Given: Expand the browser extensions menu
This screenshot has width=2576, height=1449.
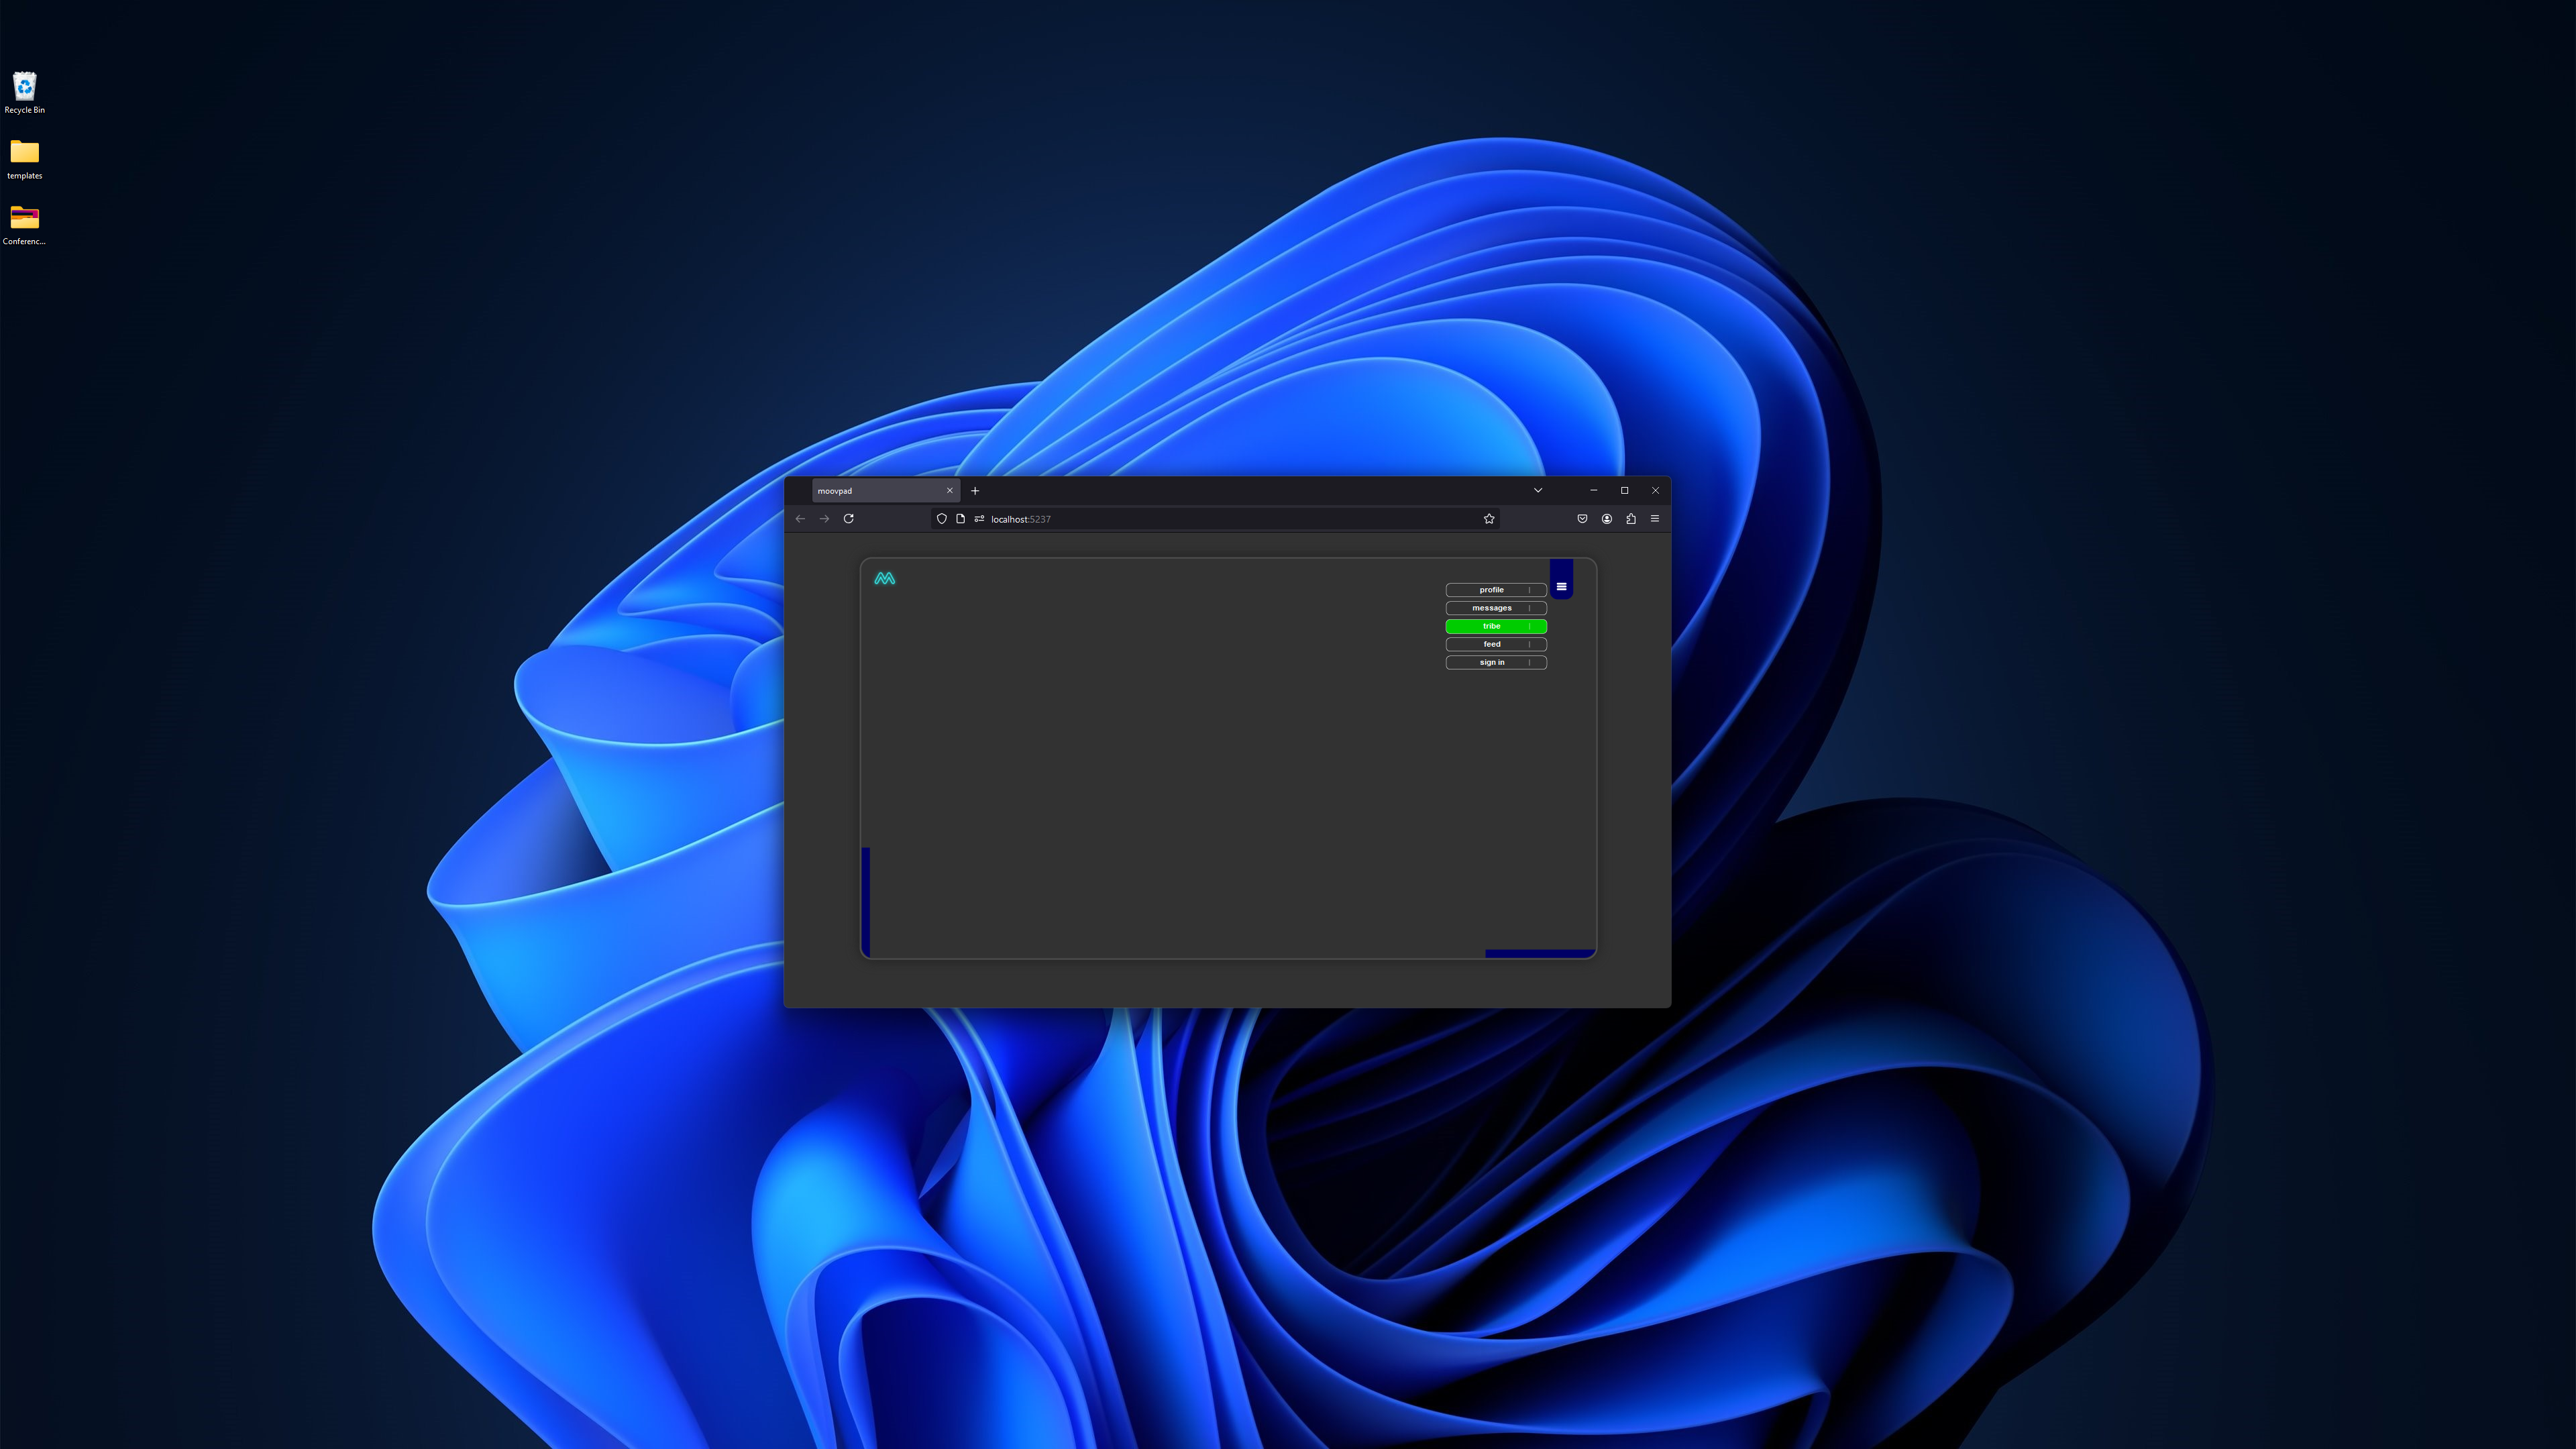Looking at the screenshot, I should (1629, 519).
